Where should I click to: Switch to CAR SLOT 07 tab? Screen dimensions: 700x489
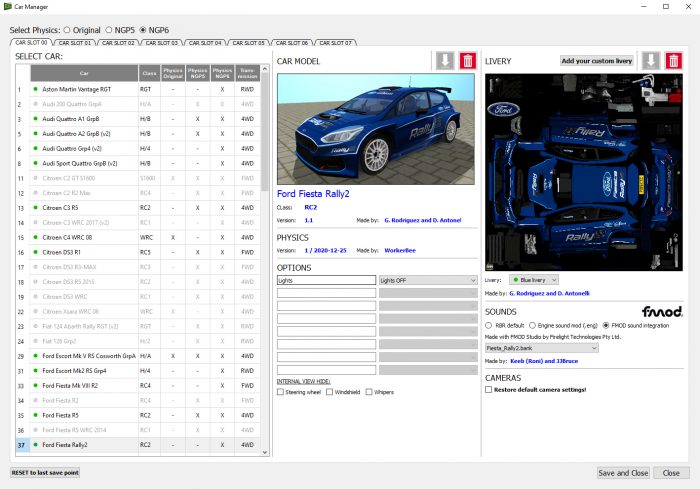pos(335,43)
